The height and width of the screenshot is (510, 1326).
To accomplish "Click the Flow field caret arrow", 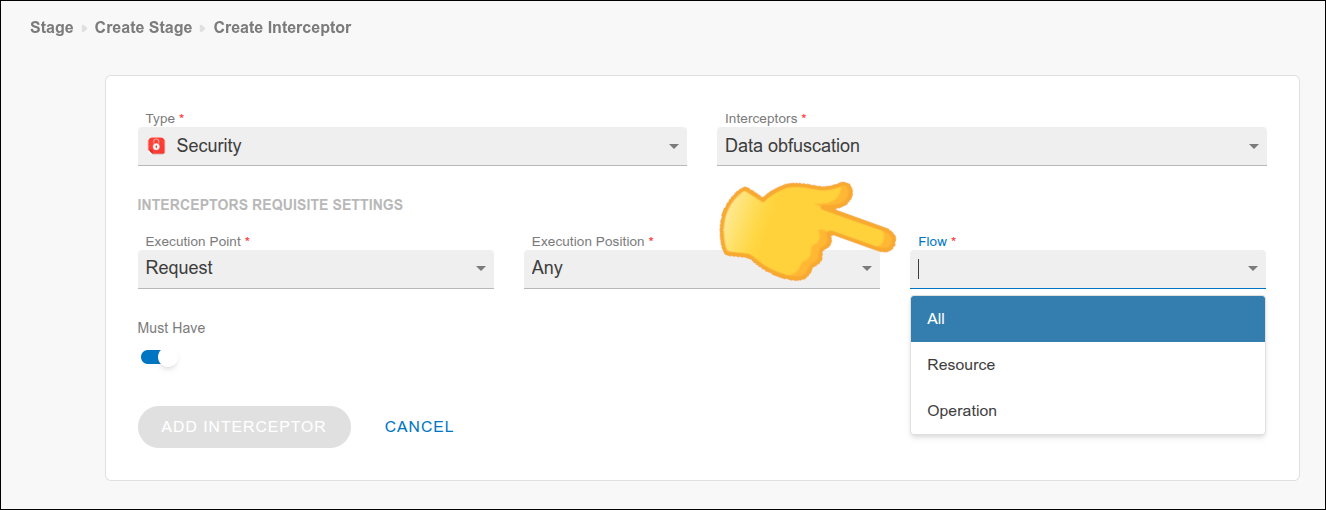I will 1252,269.
